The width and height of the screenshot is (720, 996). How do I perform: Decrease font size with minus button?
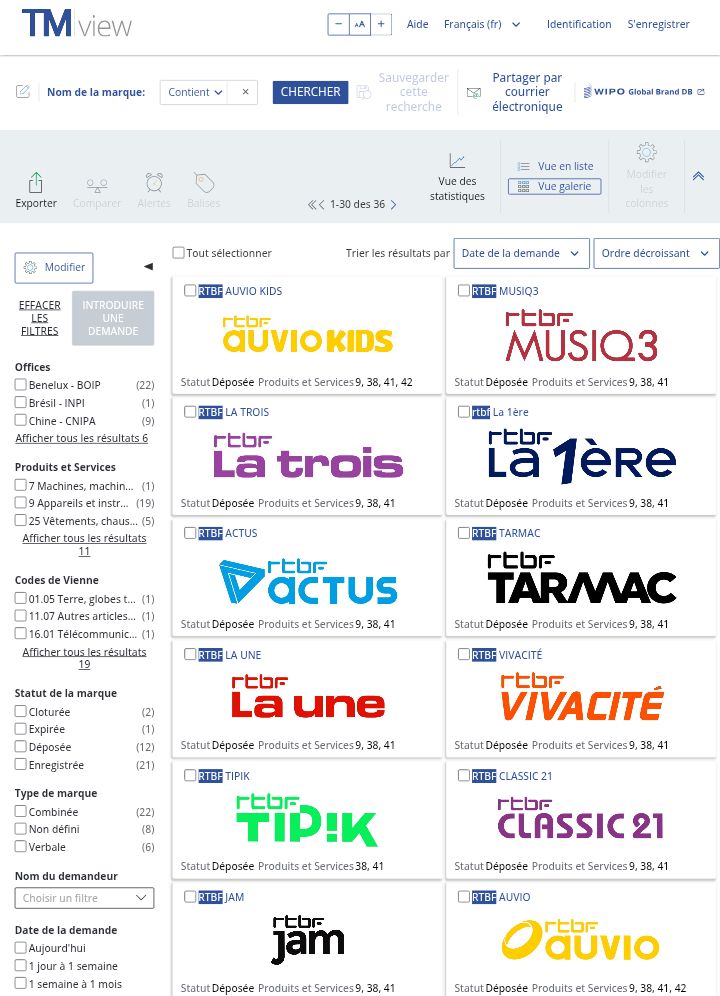coord(338,24)
